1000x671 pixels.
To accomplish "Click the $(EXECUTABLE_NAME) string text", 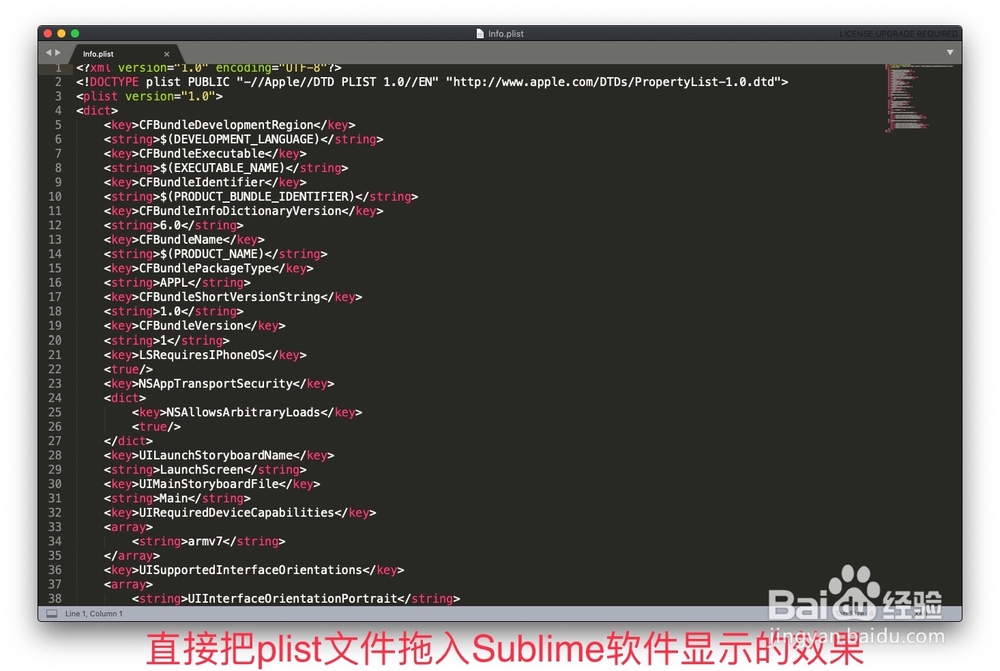I will coord(223,168).
